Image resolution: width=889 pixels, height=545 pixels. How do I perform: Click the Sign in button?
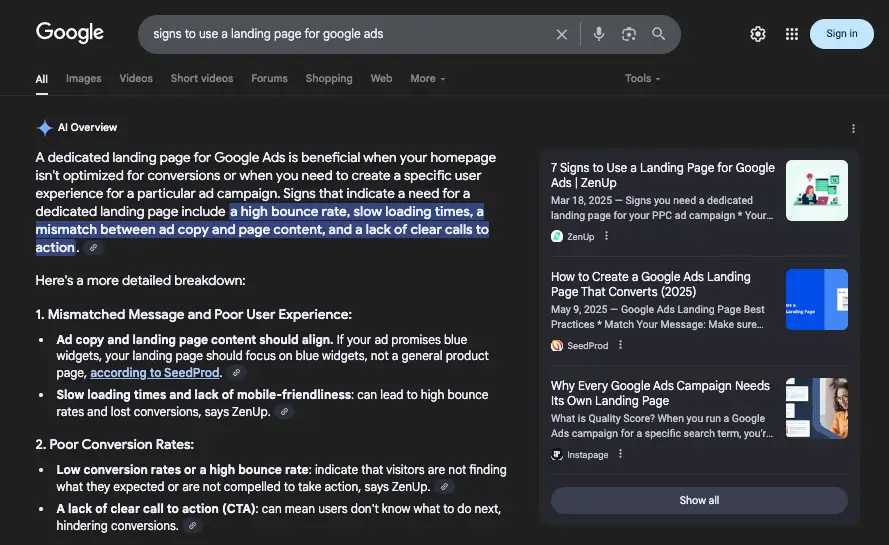pyautogui.click(x=841, y=33)
